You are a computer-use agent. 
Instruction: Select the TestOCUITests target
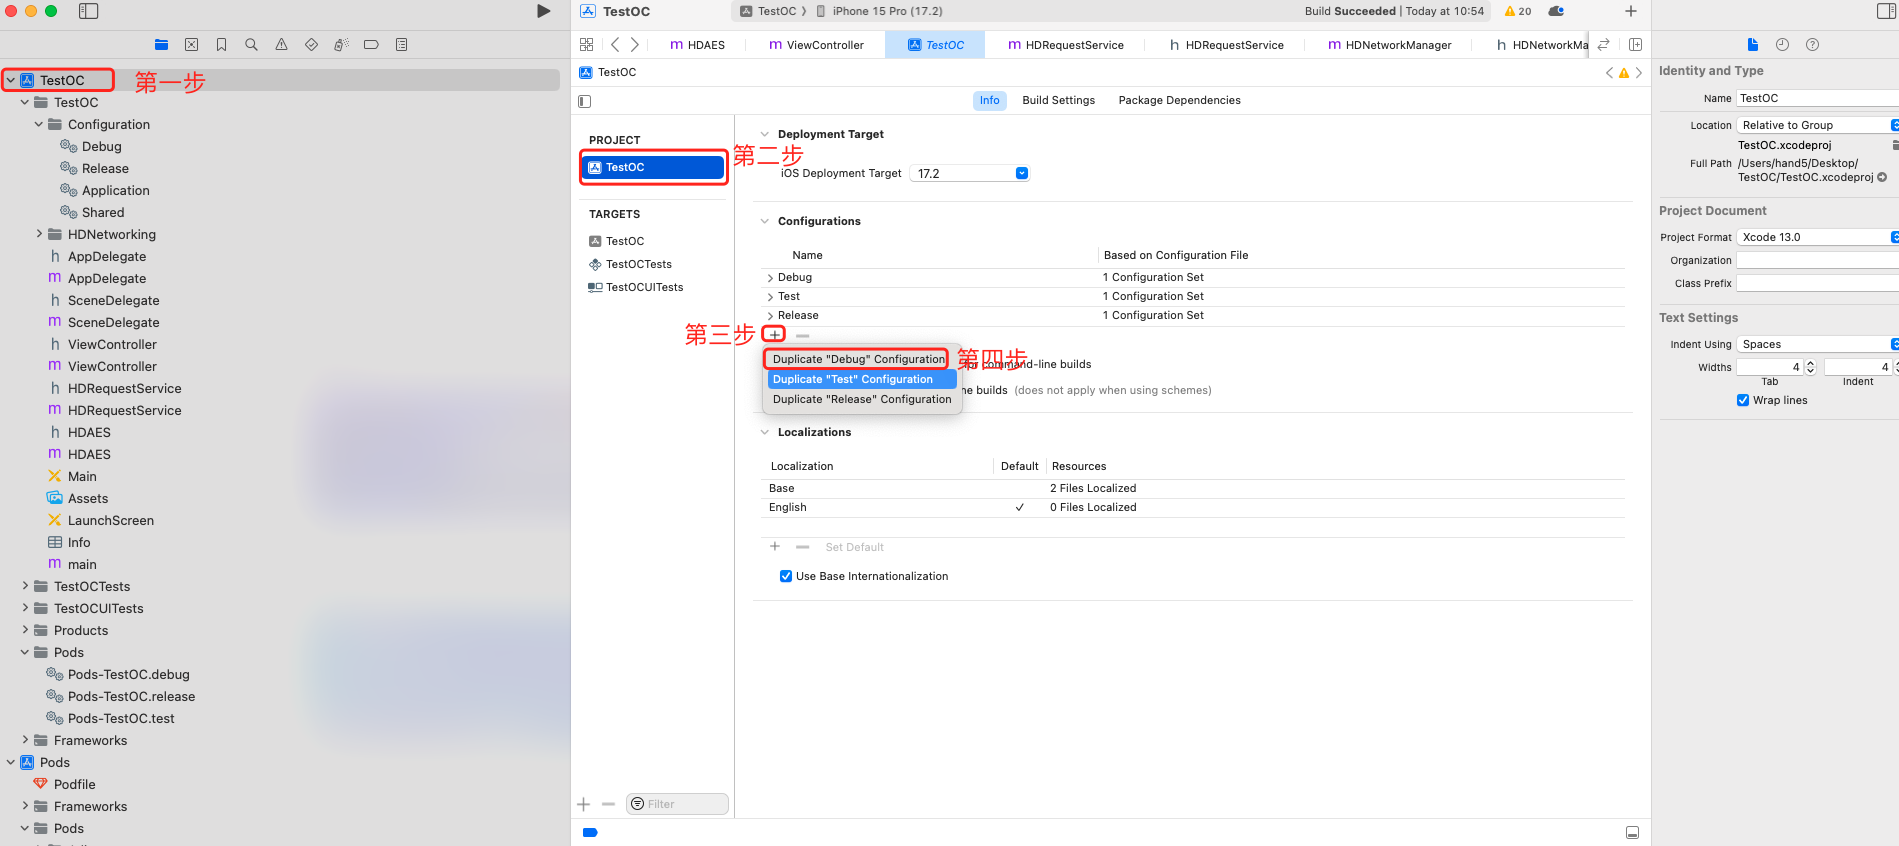pyautogui.click(x=636, y=287)
